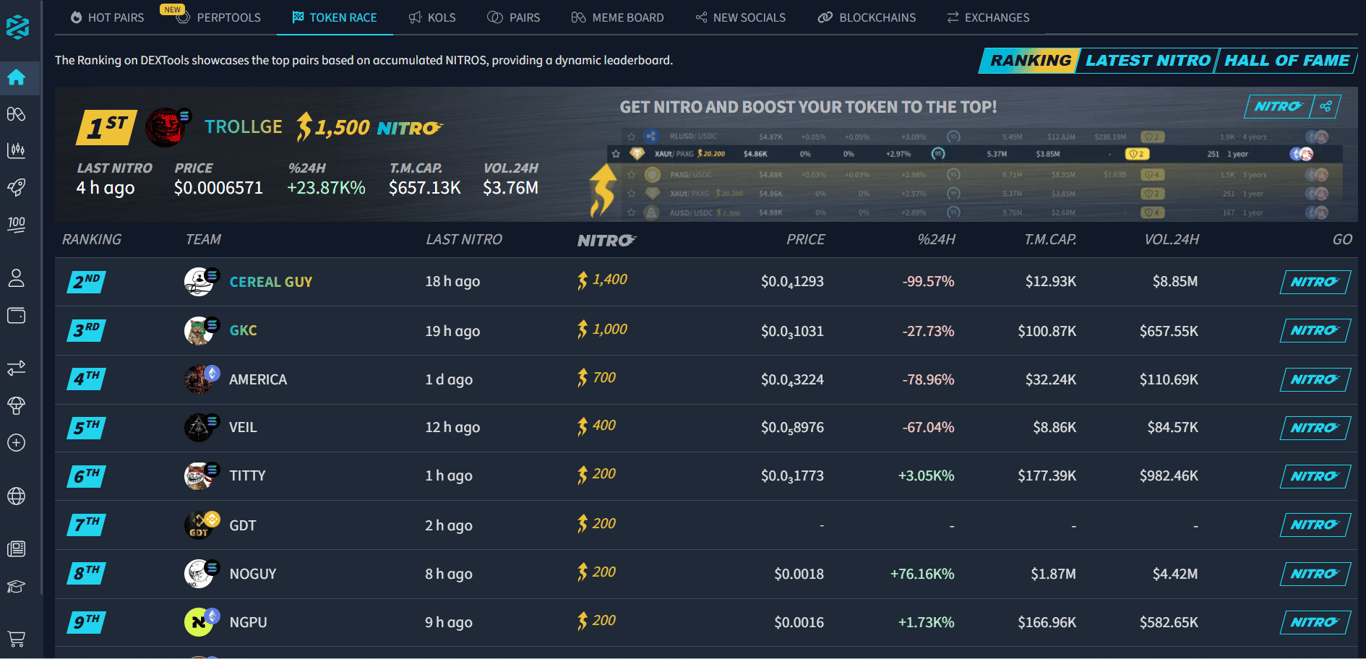Click the 9TH ranking badge
This screenshot has width=1366, height=659.
coord(87,622)
